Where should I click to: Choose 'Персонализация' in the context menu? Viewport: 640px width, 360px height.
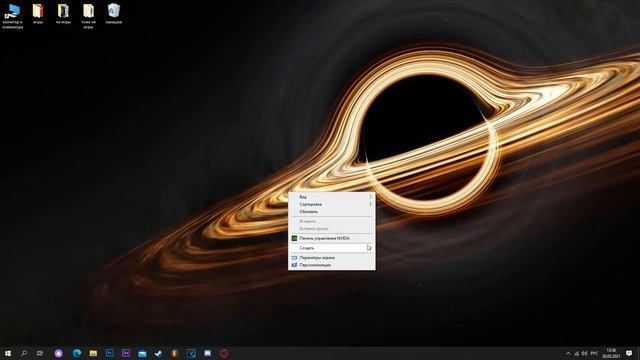[x=332, y=265]
